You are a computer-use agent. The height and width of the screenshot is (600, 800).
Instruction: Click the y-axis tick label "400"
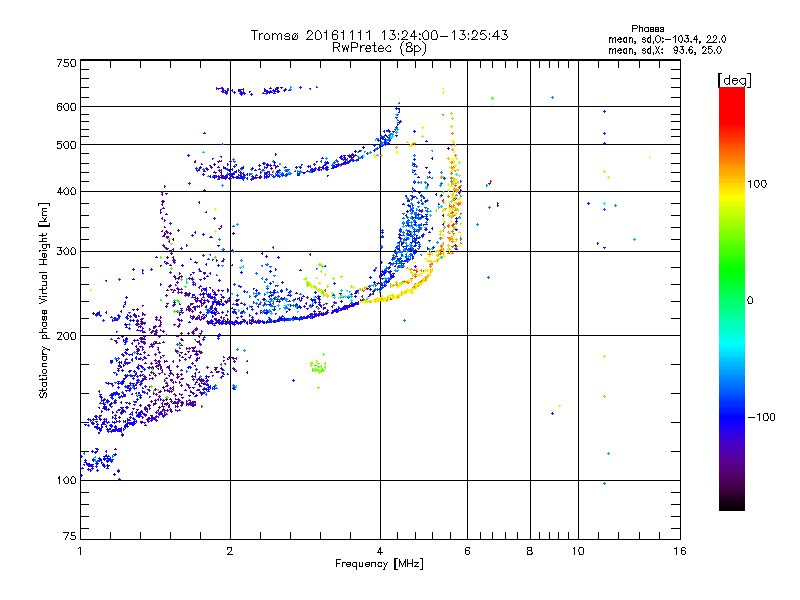66,192
